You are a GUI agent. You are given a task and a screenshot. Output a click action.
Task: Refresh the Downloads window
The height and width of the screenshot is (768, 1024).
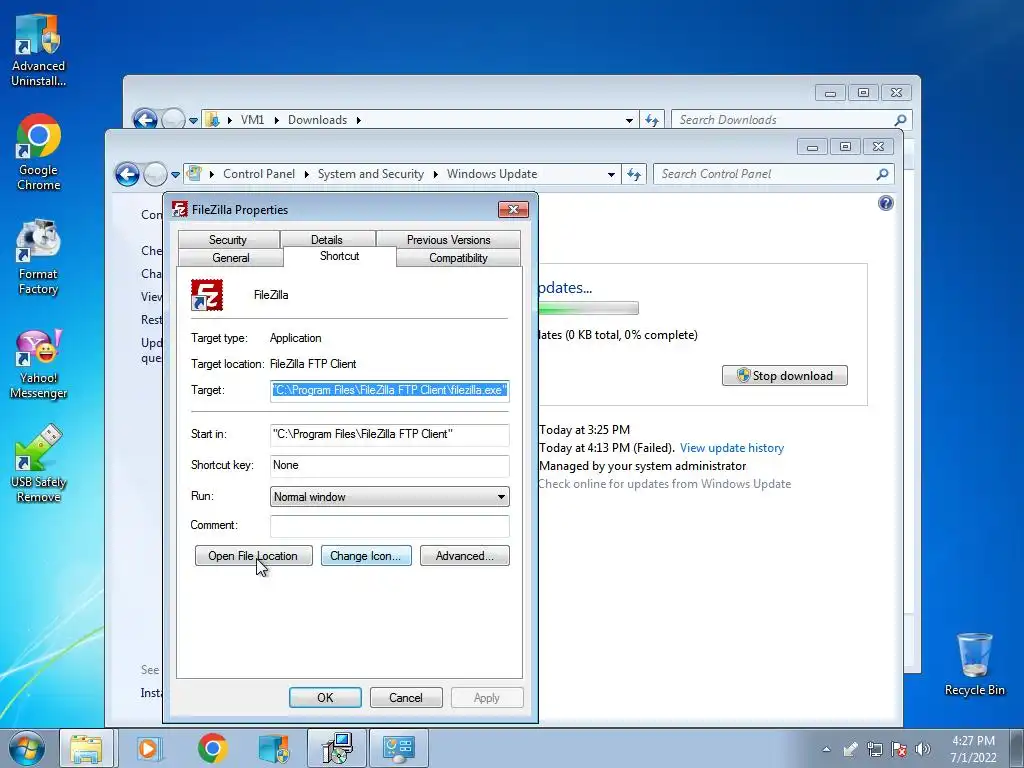pyautogui.click(x=652, y=120)
